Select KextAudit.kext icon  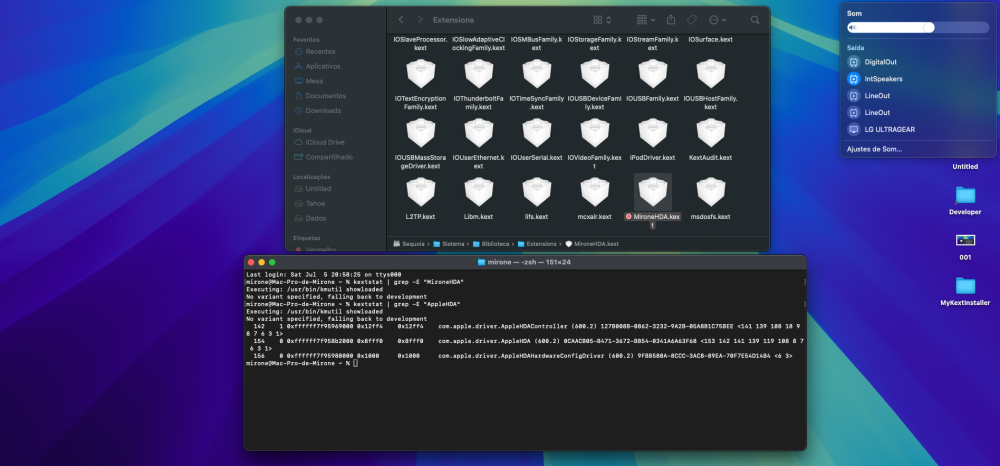(x=710, y=133)
